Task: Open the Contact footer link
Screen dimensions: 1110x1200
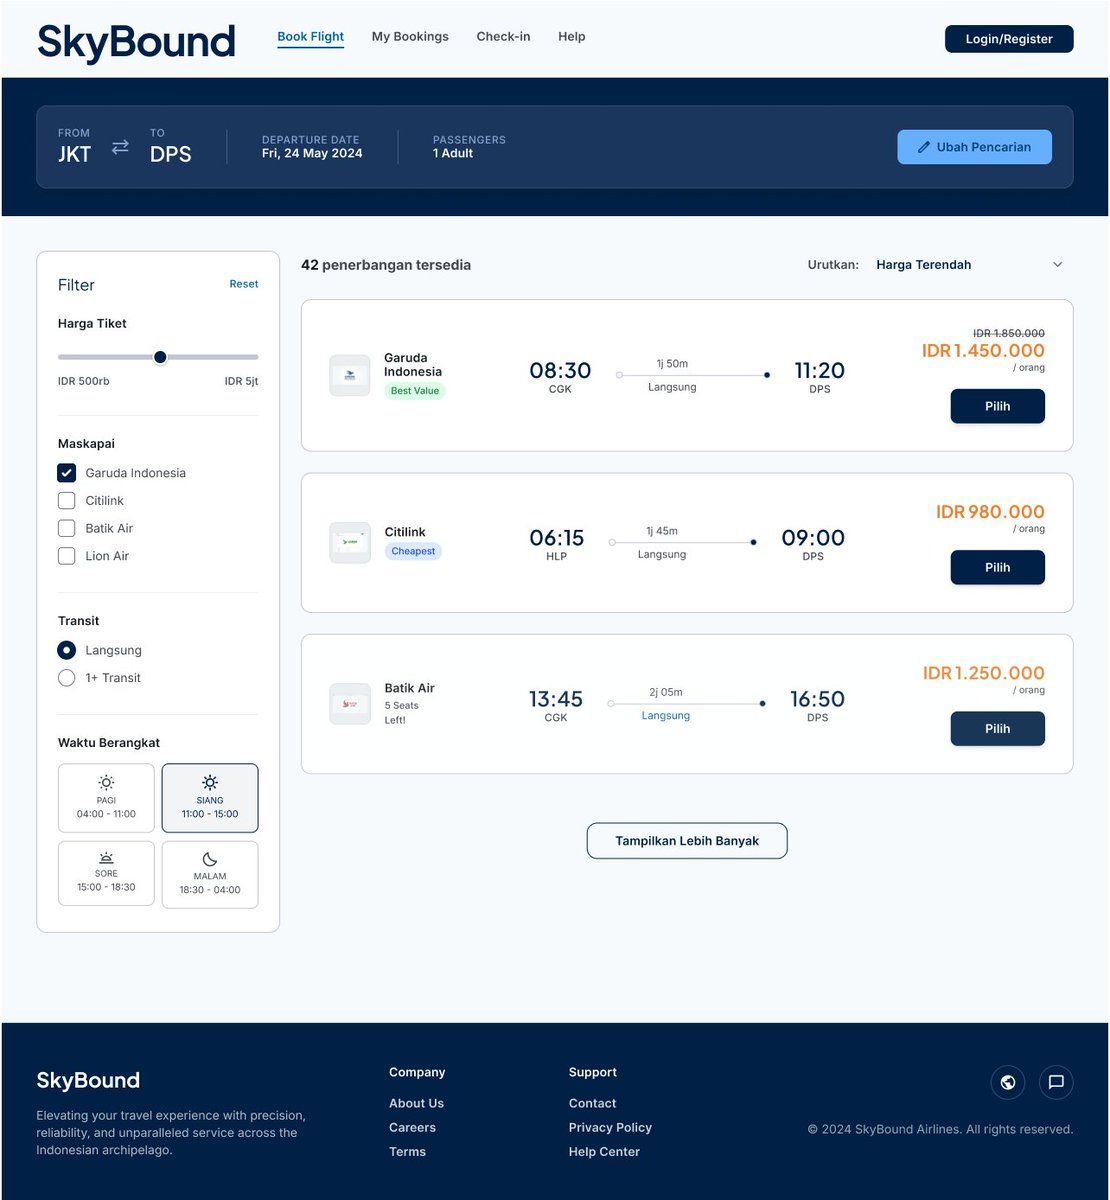Action: tap(592, 1103)
